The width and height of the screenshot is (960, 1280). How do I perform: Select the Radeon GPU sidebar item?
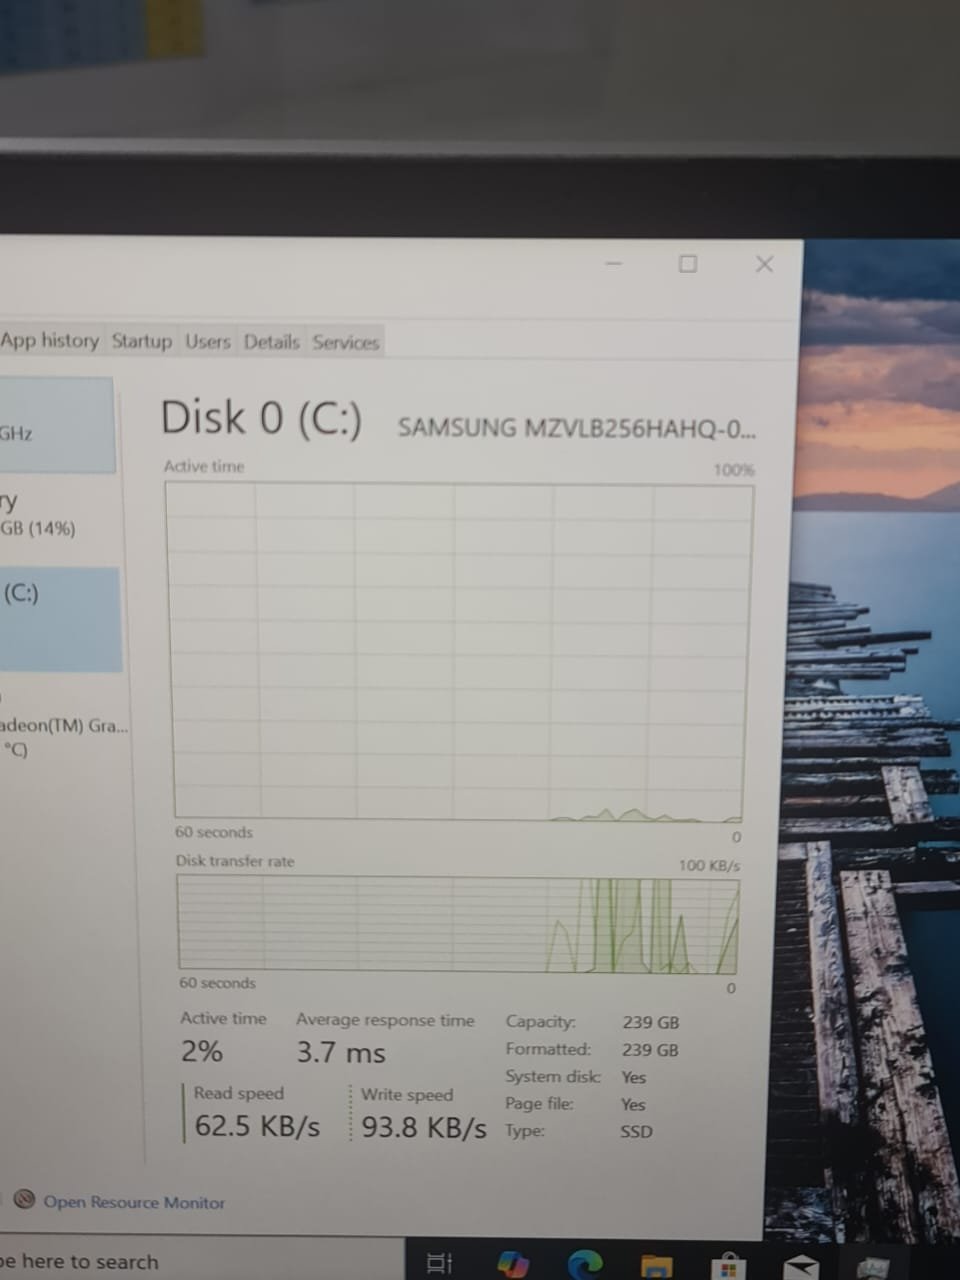[x=60, y=735]
